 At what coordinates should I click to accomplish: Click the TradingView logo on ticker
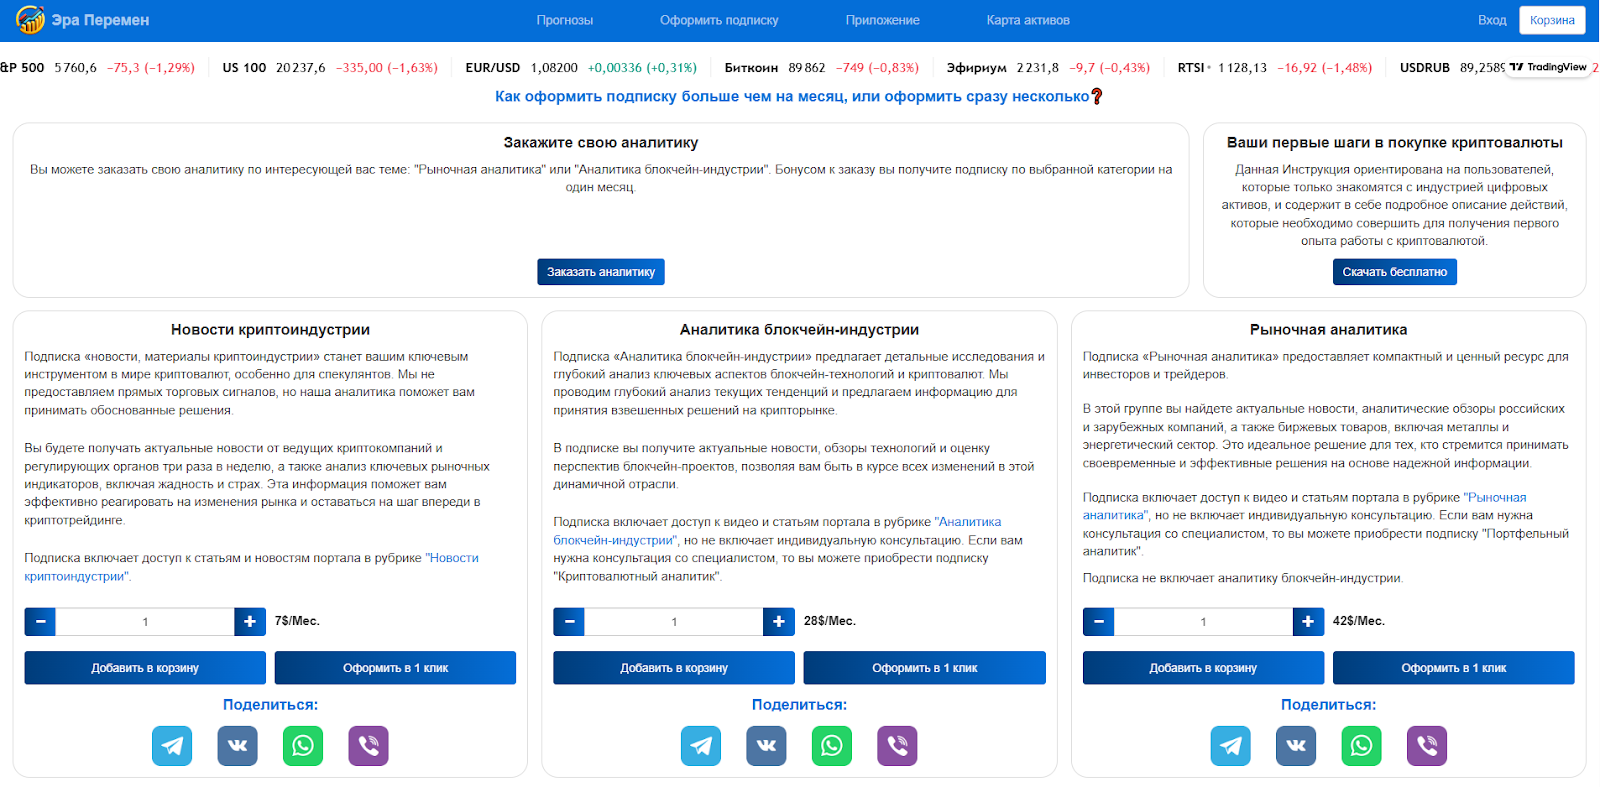[1548, 67]
